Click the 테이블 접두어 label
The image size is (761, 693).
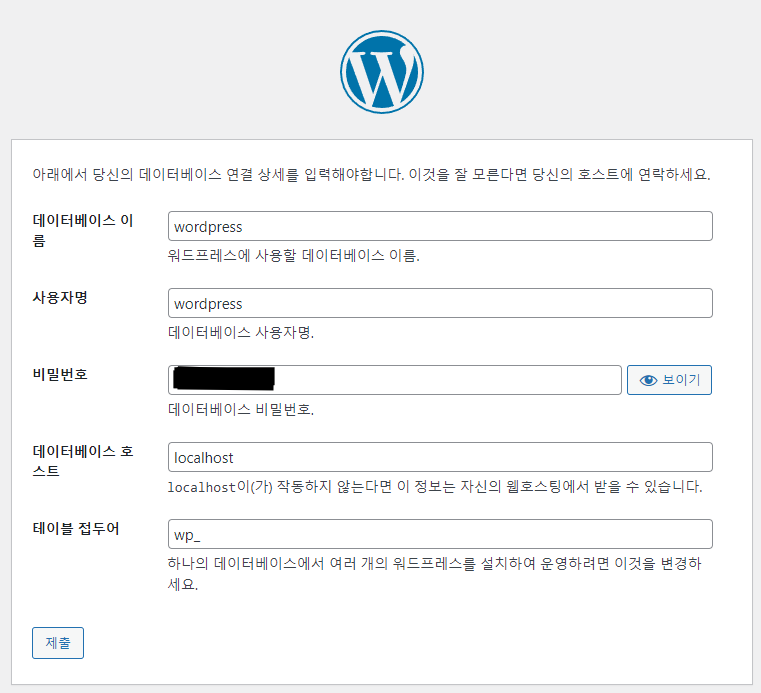(x=76, y=528)
